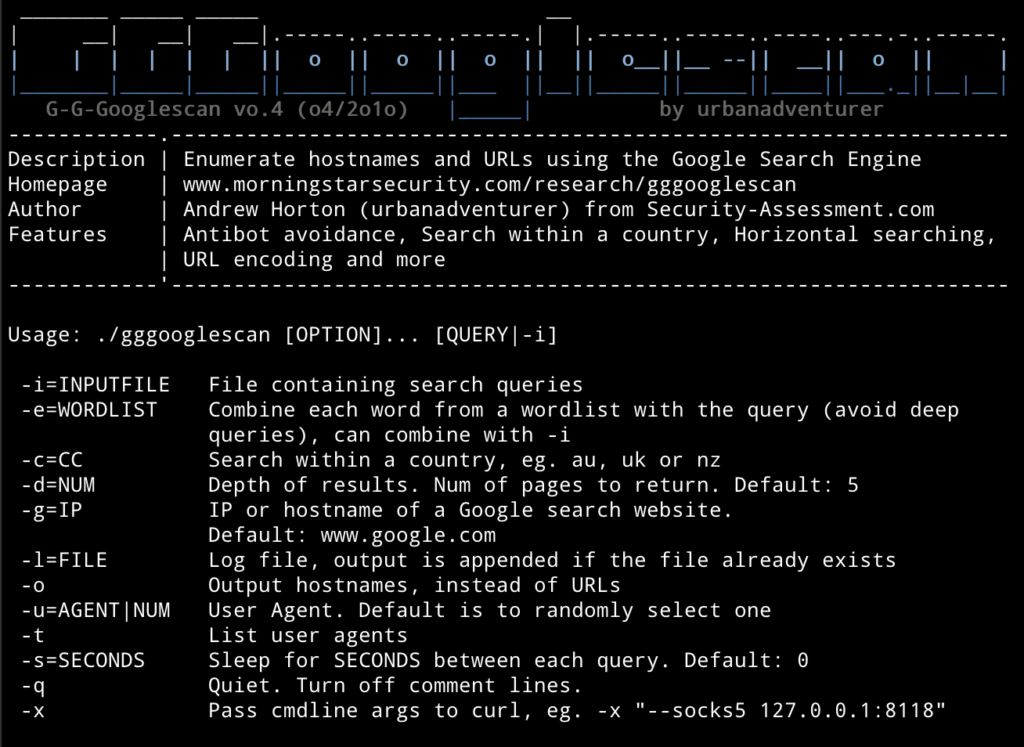Click the Usage: ./gggooglescan command line

click(x=282, y=336)
